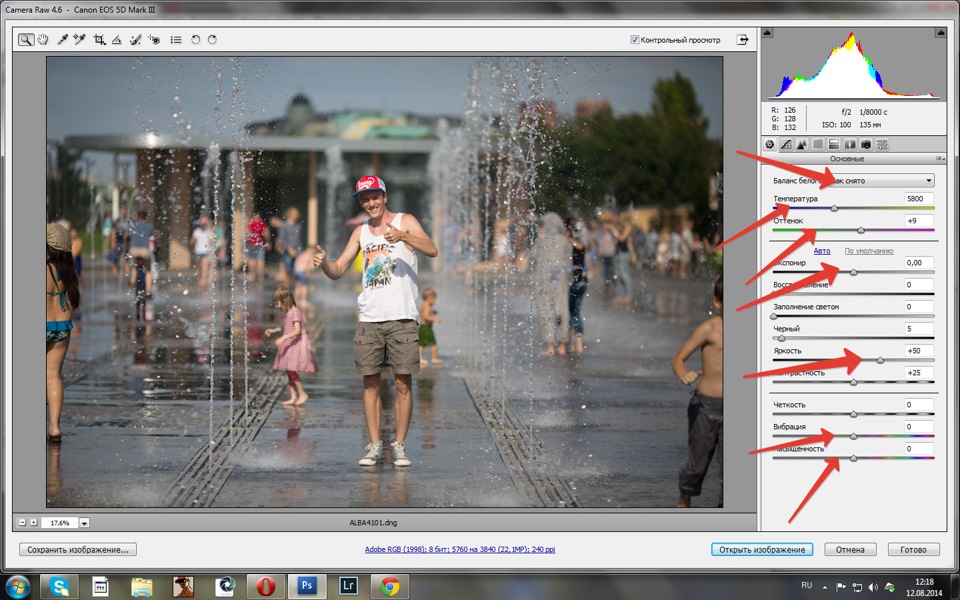Open the Camera Calibration panel tab
960x600 pixels.
(866, 144)
